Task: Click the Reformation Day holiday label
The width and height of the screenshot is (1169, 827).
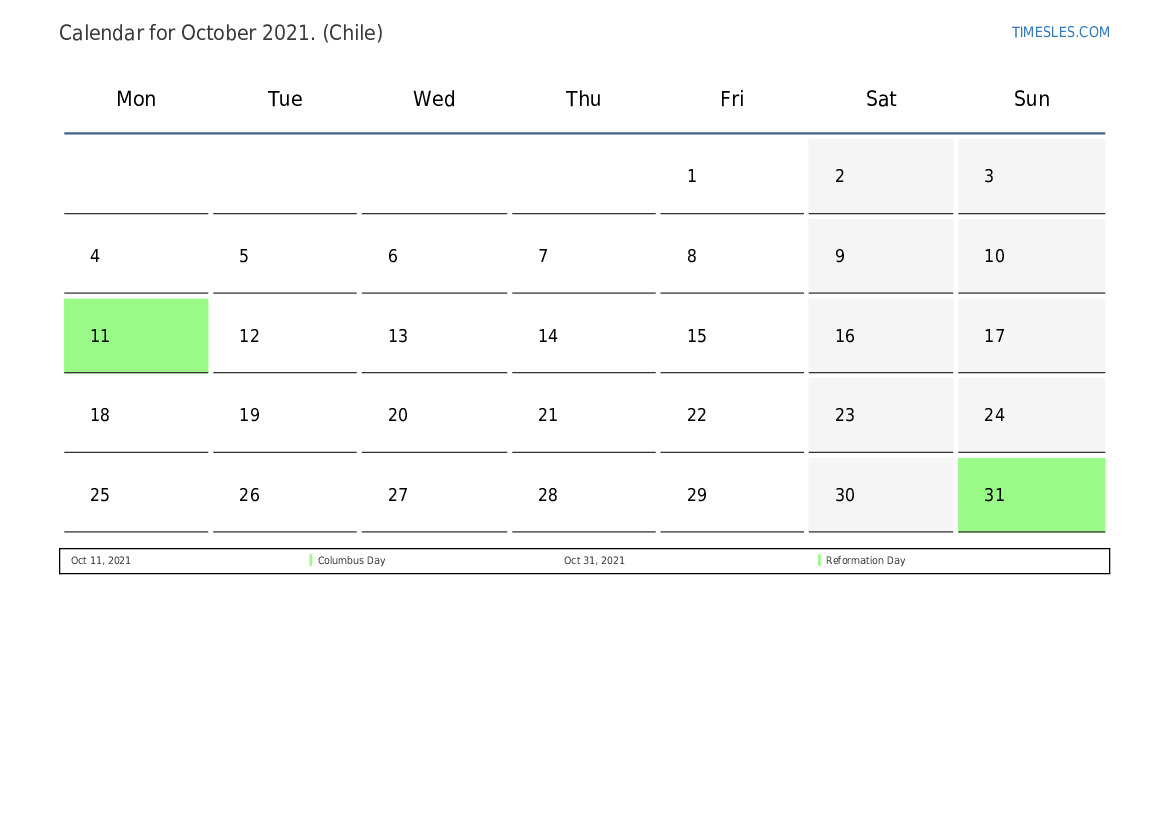Action: pos(865,561)
